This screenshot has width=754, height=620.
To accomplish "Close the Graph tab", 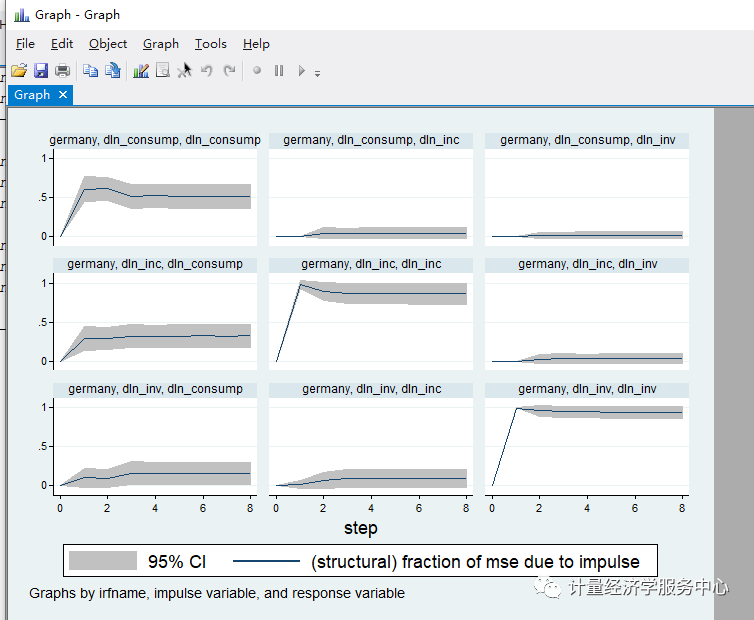I will [63, 95].
